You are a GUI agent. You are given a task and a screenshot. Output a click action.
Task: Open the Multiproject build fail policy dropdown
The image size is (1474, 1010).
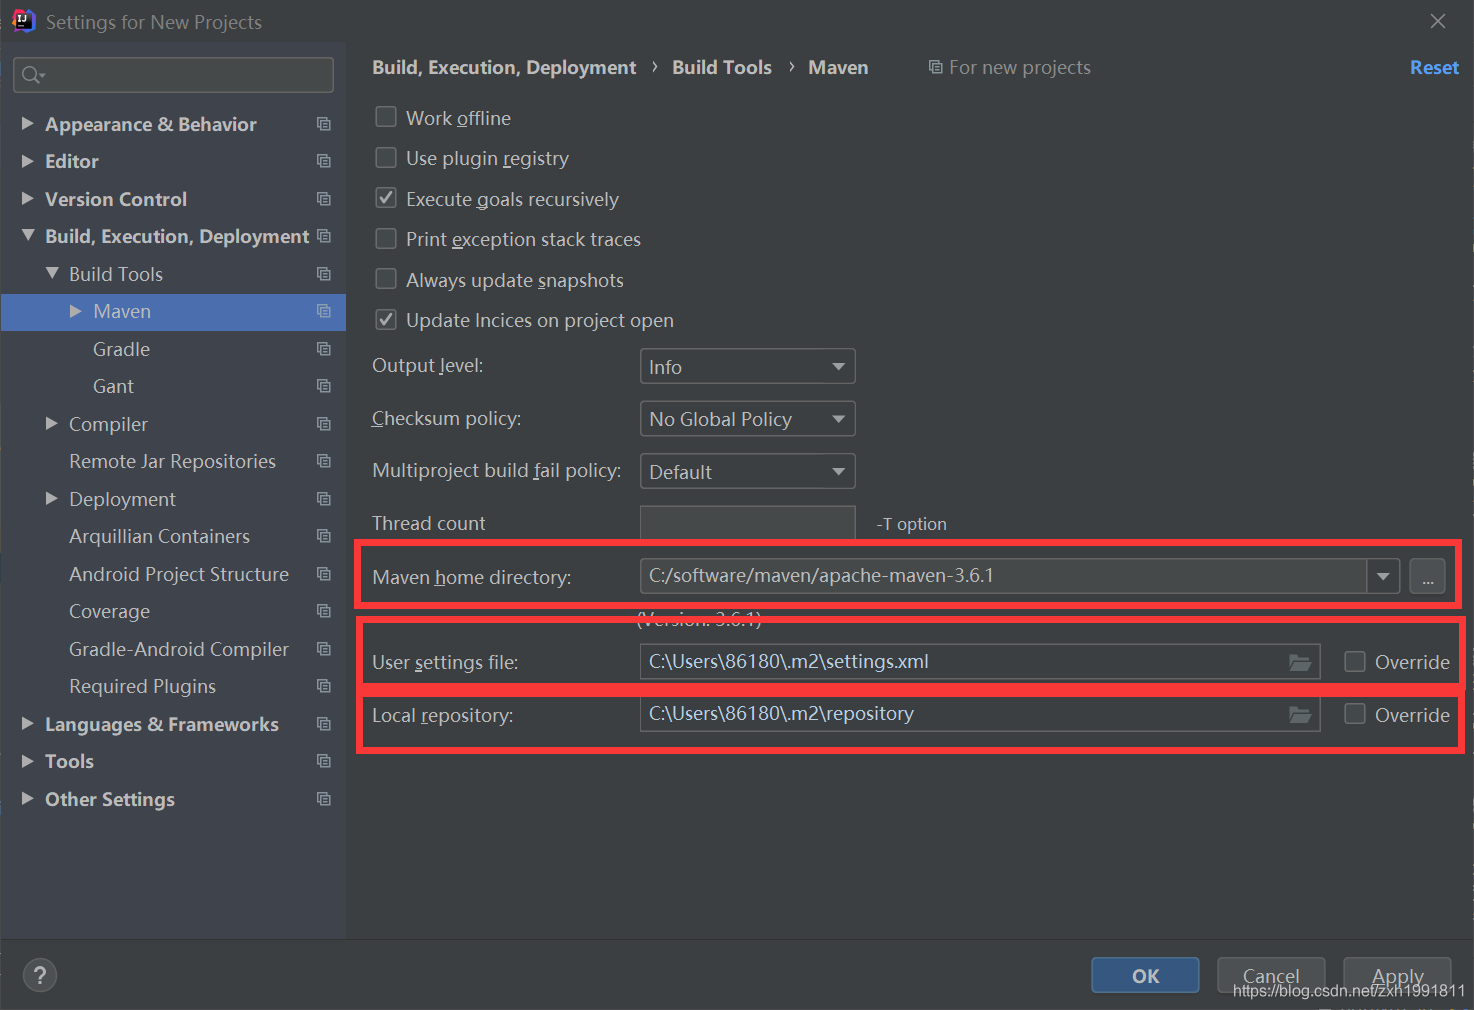point(747,471)
